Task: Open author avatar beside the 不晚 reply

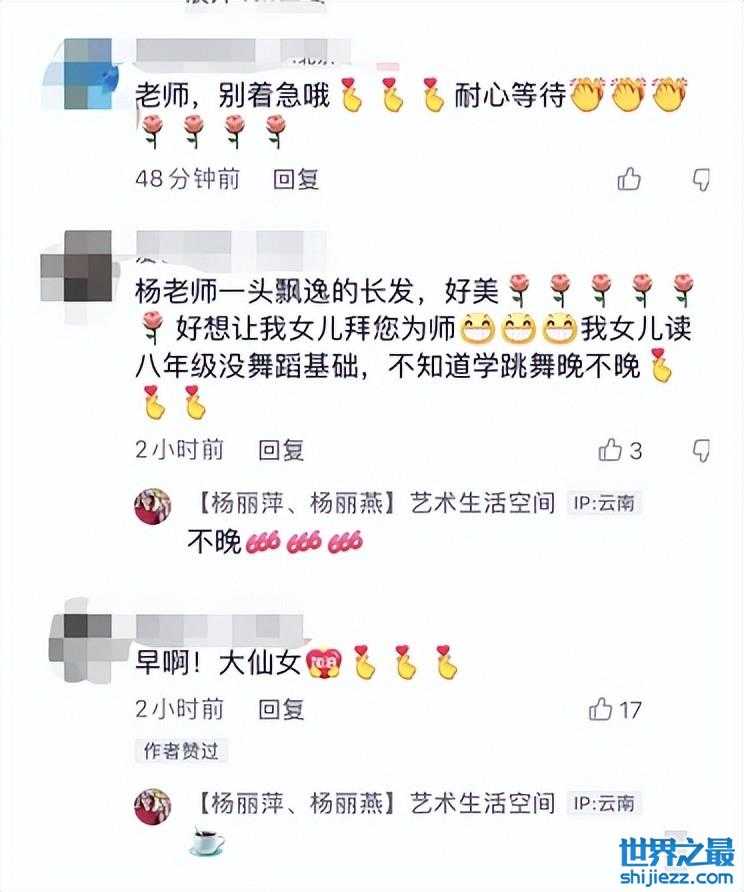Action: [x=152, y=506]
